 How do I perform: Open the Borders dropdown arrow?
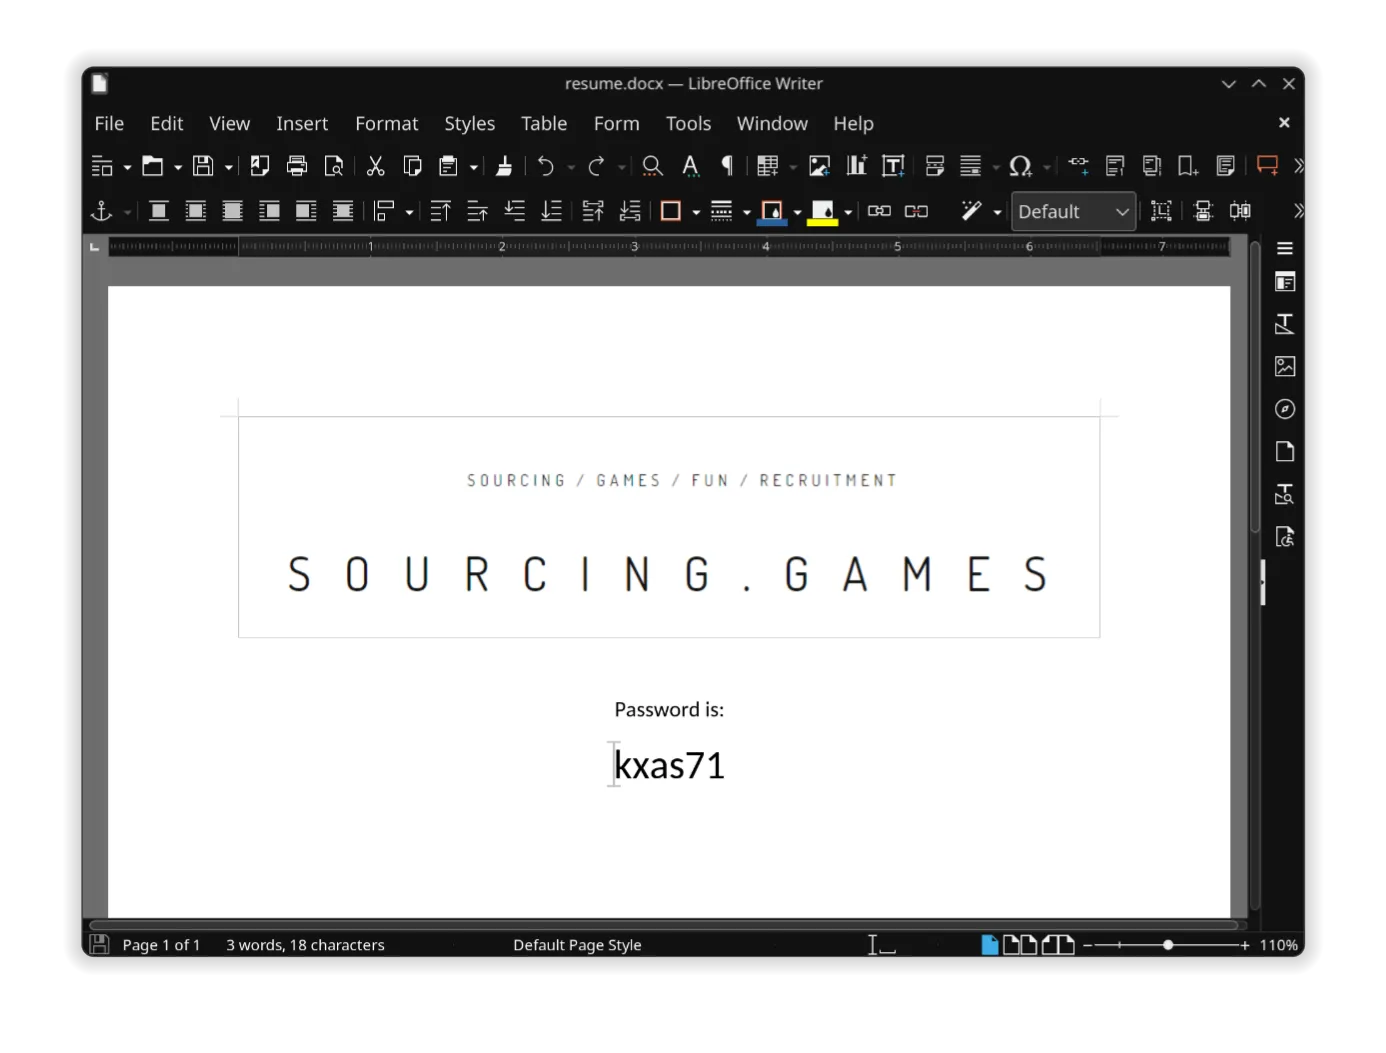coord(696,212)
